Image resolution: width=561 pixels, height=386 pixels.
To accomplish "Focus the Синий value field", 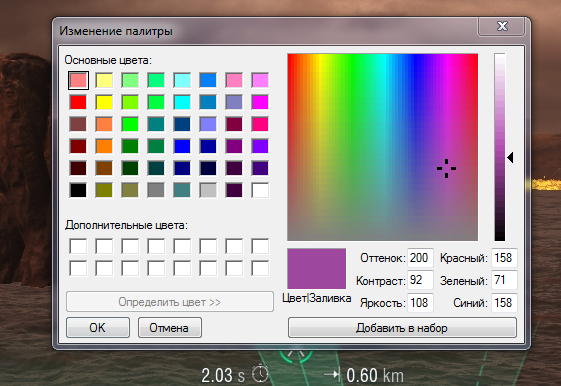I will click(504, 303).
